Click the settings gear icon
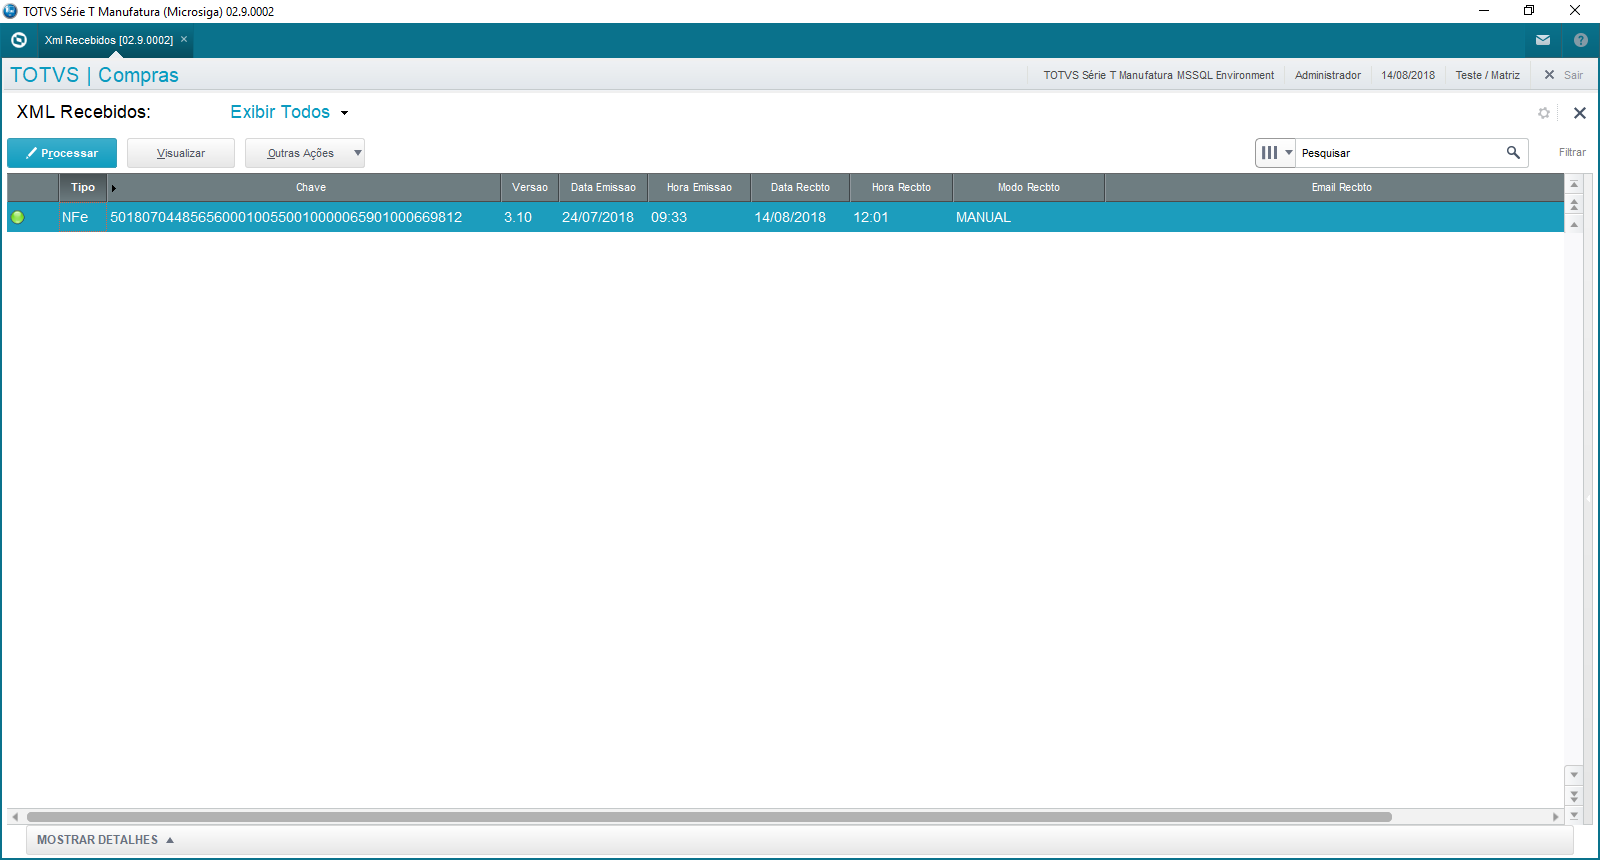The width and height of the screenshot is (1600, 860). (x=1544, y=113)
